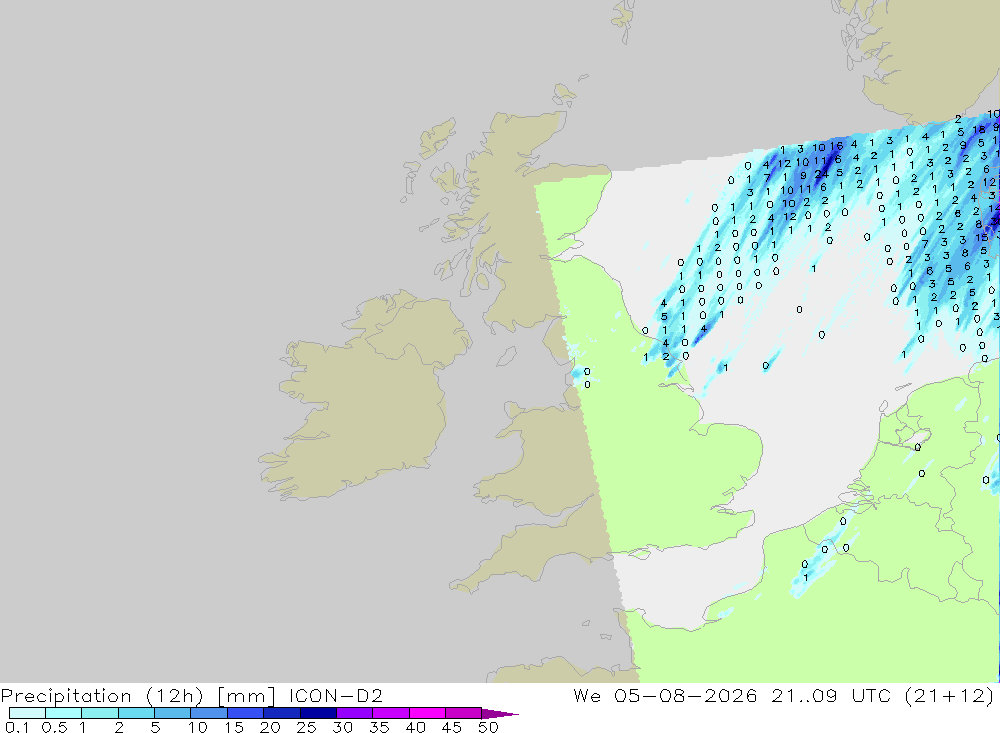Pick the 40–45 mm magenta legend swatch
The height and width of the screenshot is (733, 1000).
[x=427, y=713]
